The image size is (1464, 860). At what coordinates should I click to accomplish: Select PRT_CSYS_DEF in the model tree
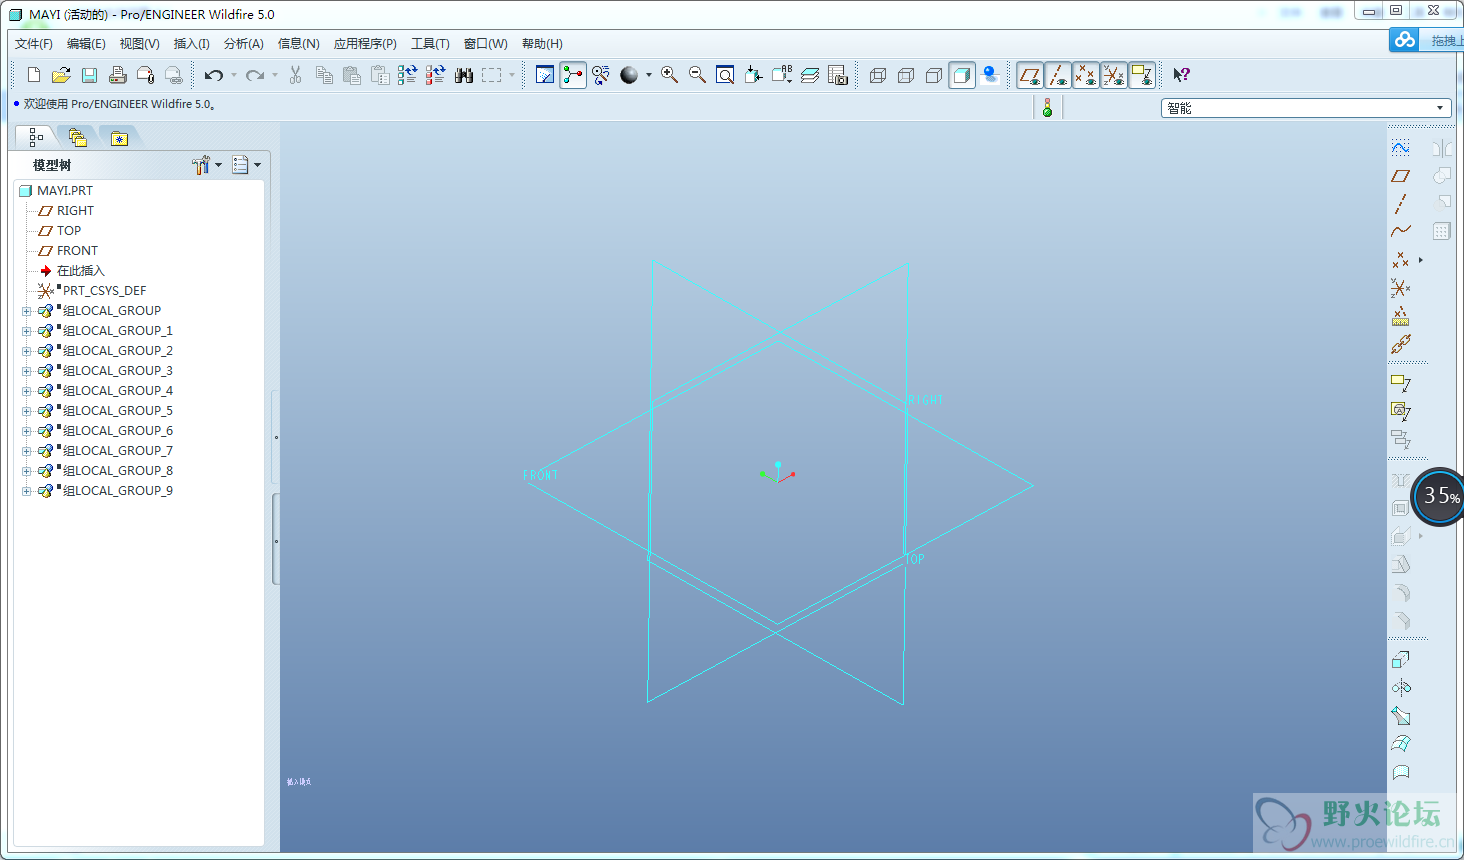tap(92, 291)
